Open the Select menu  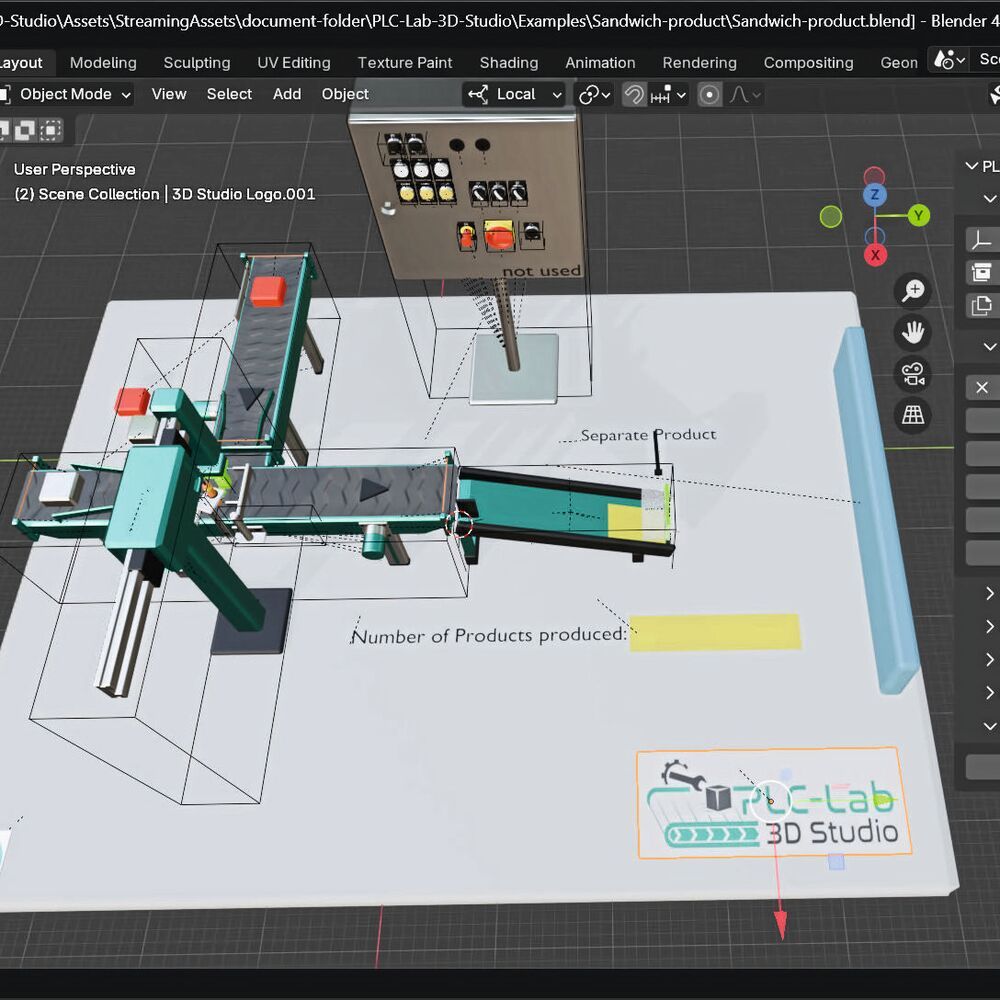[229, 94]
